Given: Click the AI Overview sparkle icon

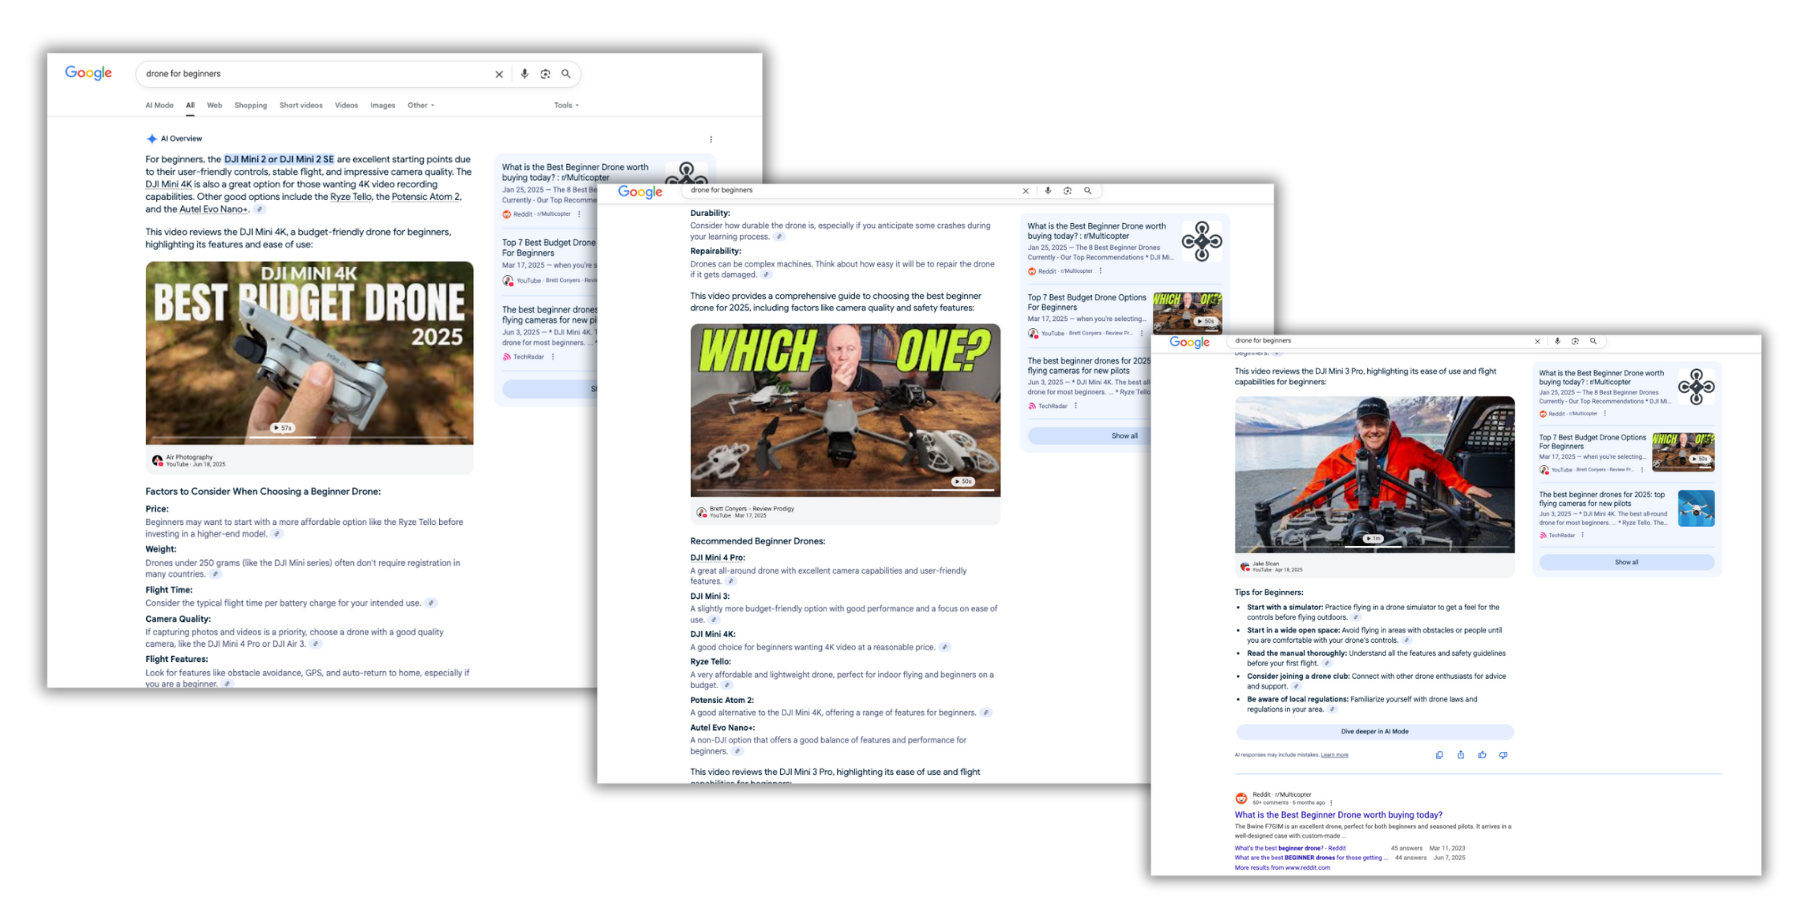Looking at the screenshot, I should pyautogui.click(x=151, y=139).
